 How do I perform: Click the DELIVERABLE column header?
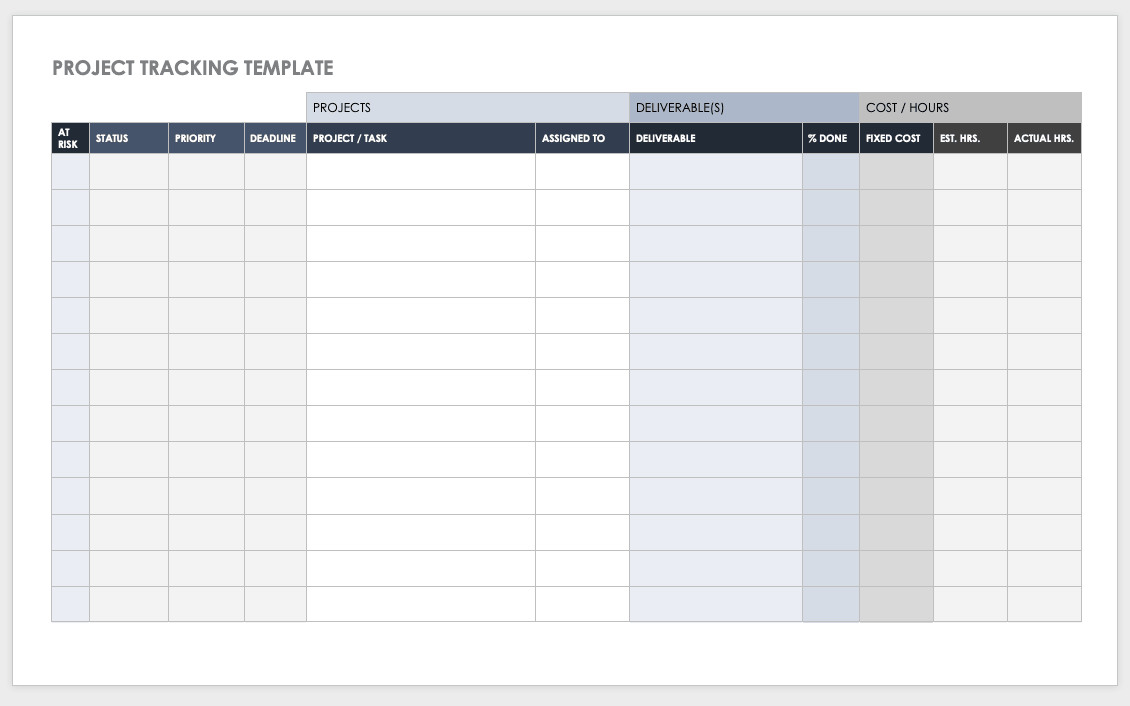click(x=715, y=138)
